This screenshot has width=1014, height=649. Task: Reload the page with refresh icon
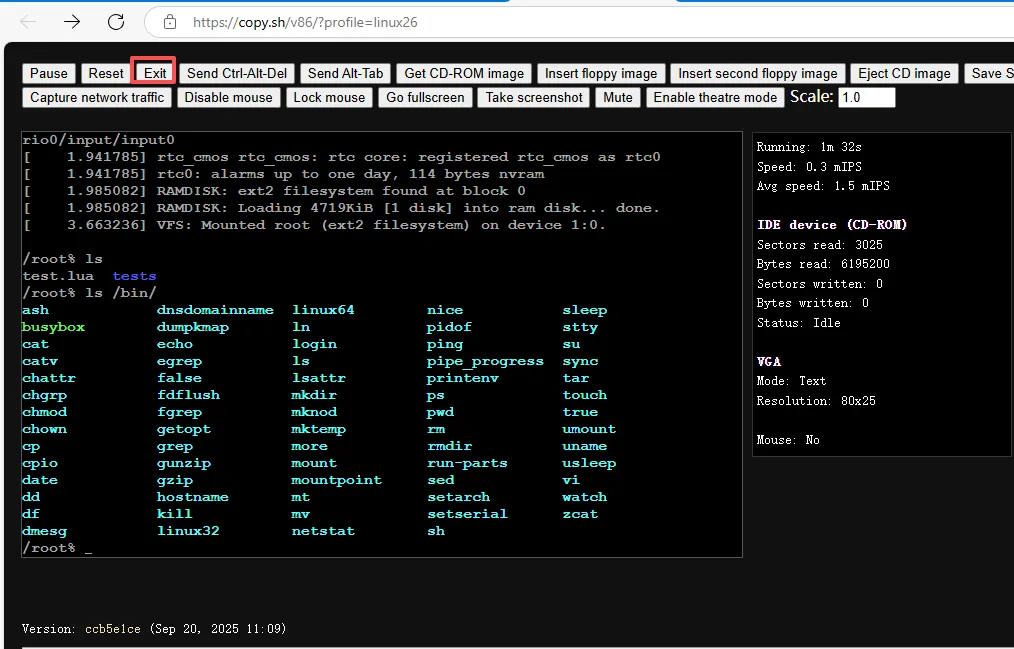point(116,22)
